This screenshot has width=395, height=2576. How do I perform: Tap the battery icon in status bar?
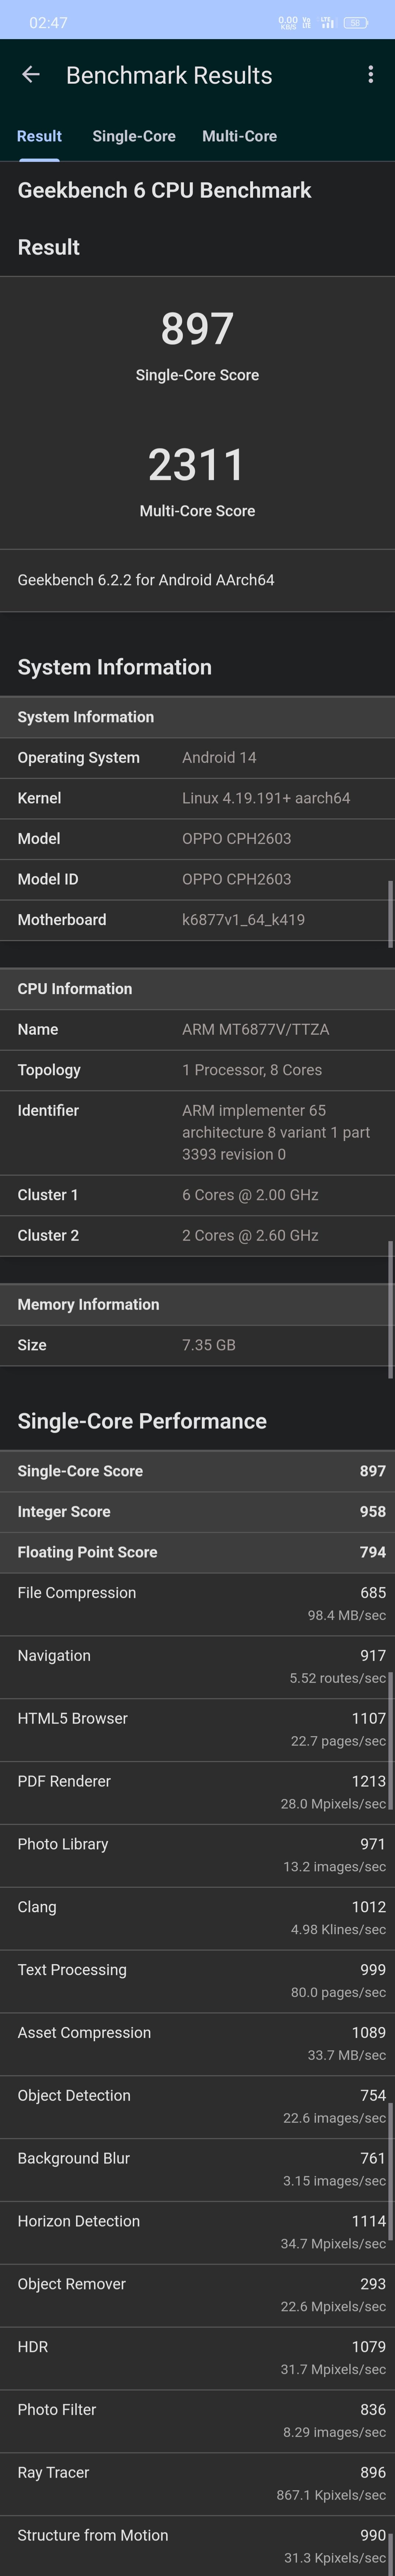[x=355, y=22]
